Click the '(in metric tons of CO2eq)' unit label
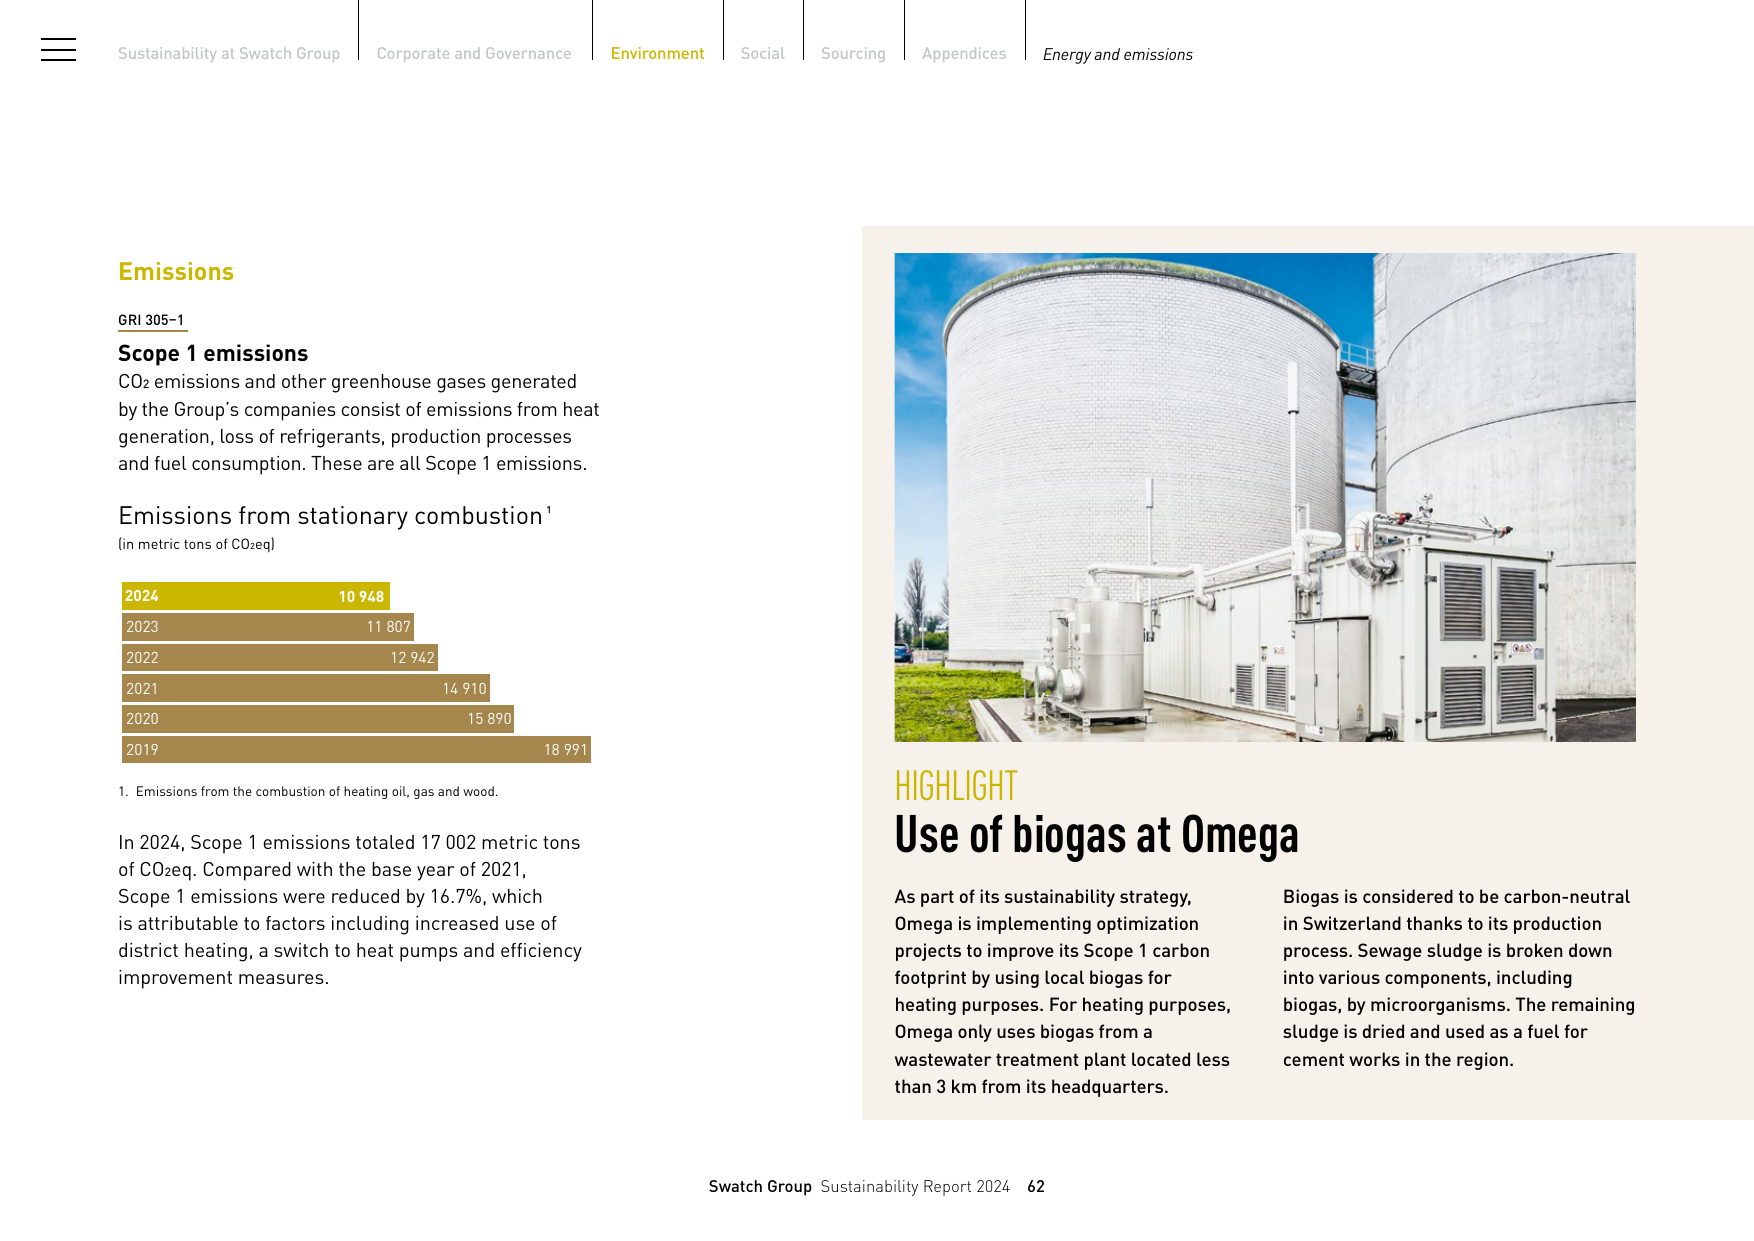This screenshot has height=1241, width=1754. pos(196,545)
